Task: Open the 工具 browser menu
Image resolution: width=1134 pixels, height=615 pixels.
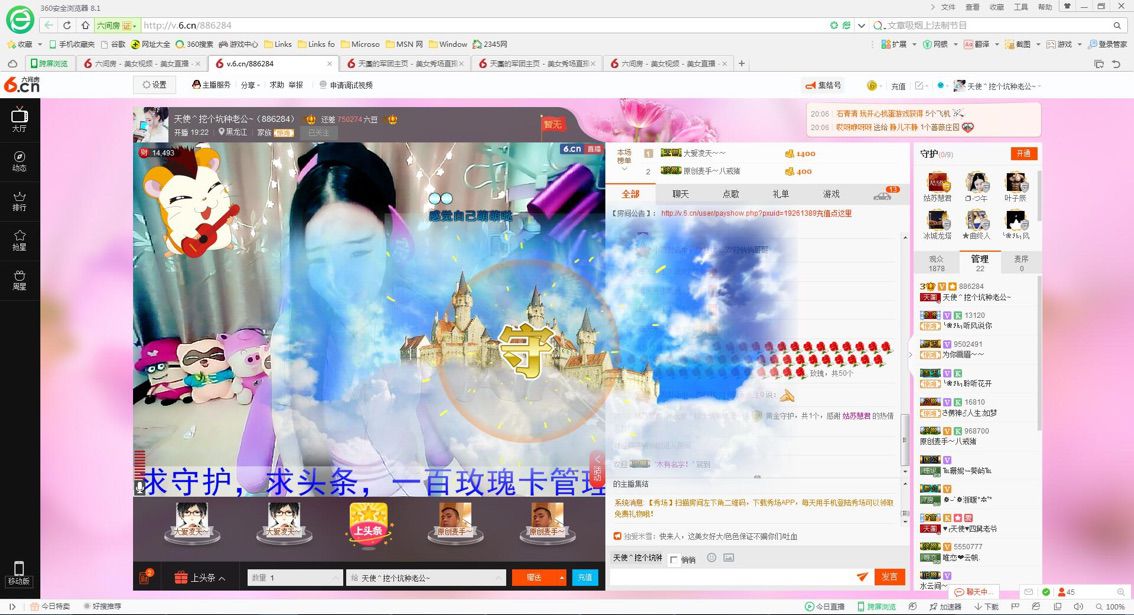Action: (1020, 7)
